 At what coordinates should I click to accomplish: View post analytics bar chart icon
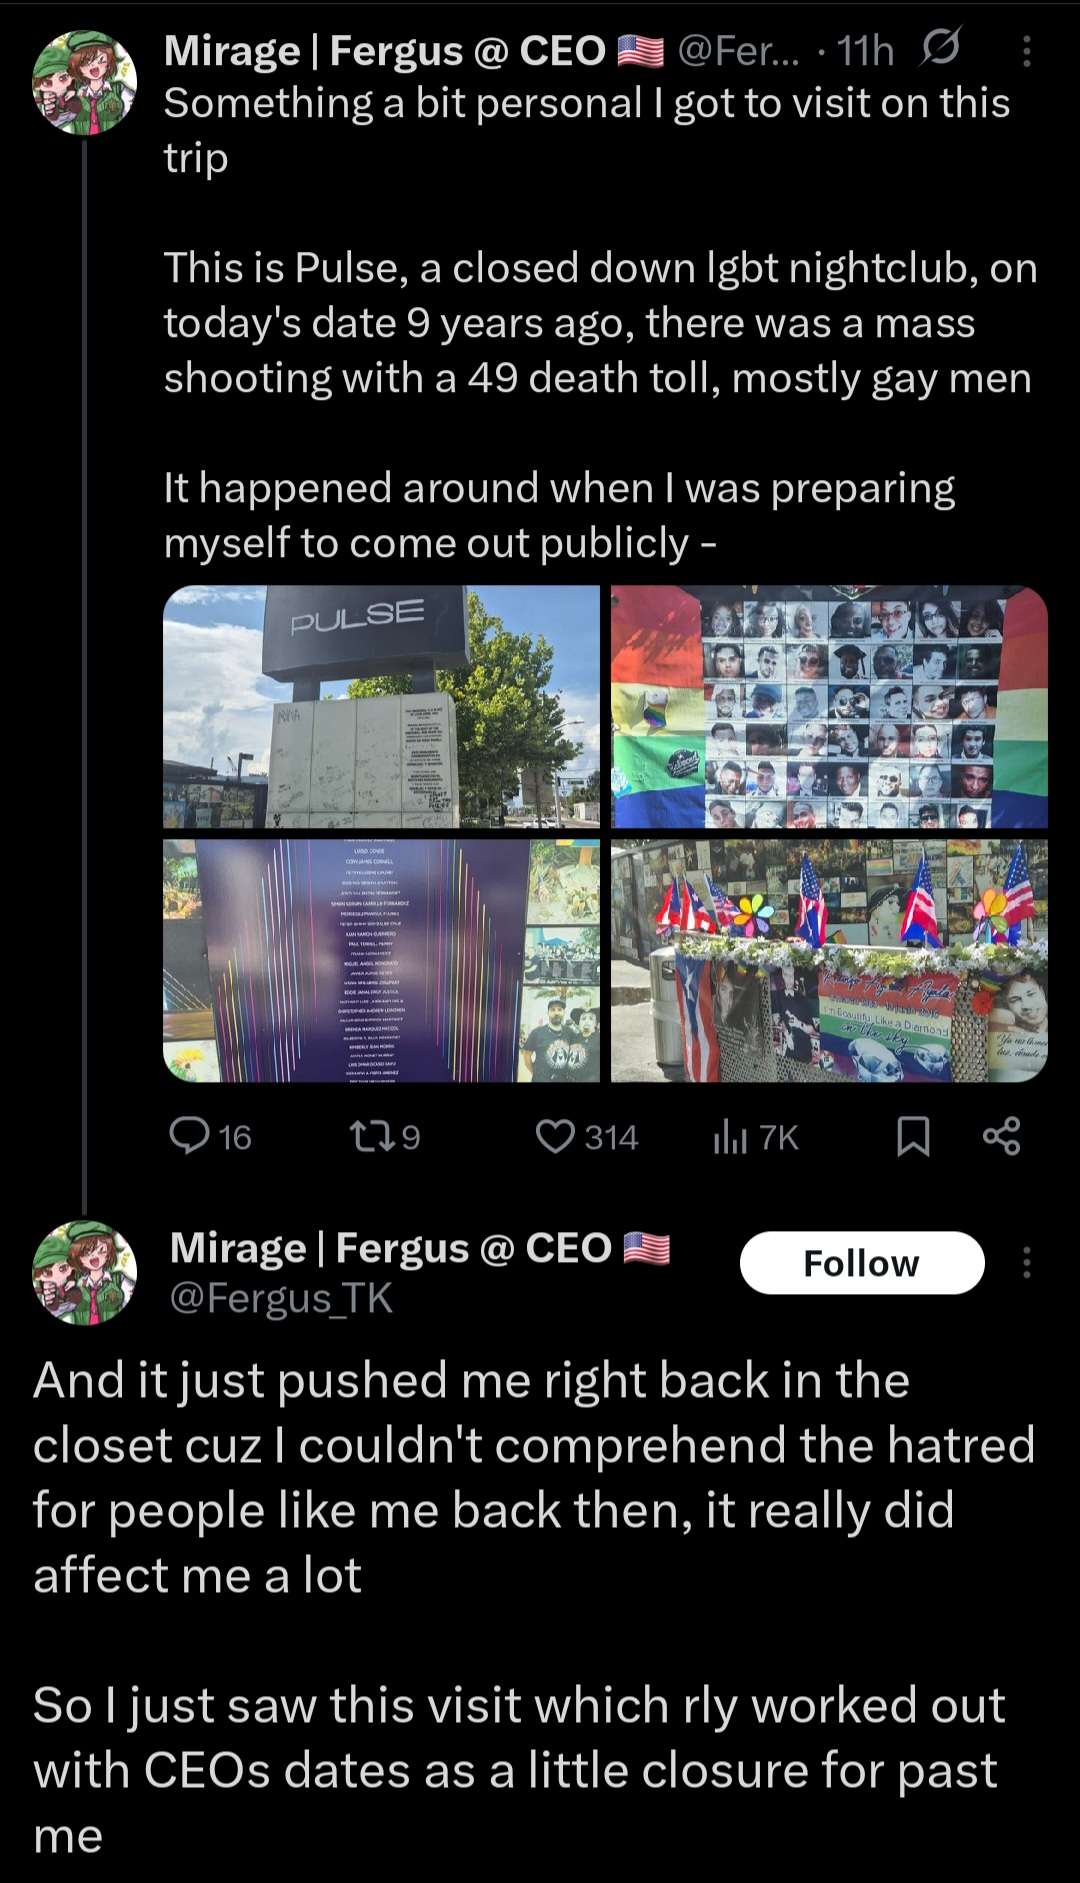pos(730,1137)
